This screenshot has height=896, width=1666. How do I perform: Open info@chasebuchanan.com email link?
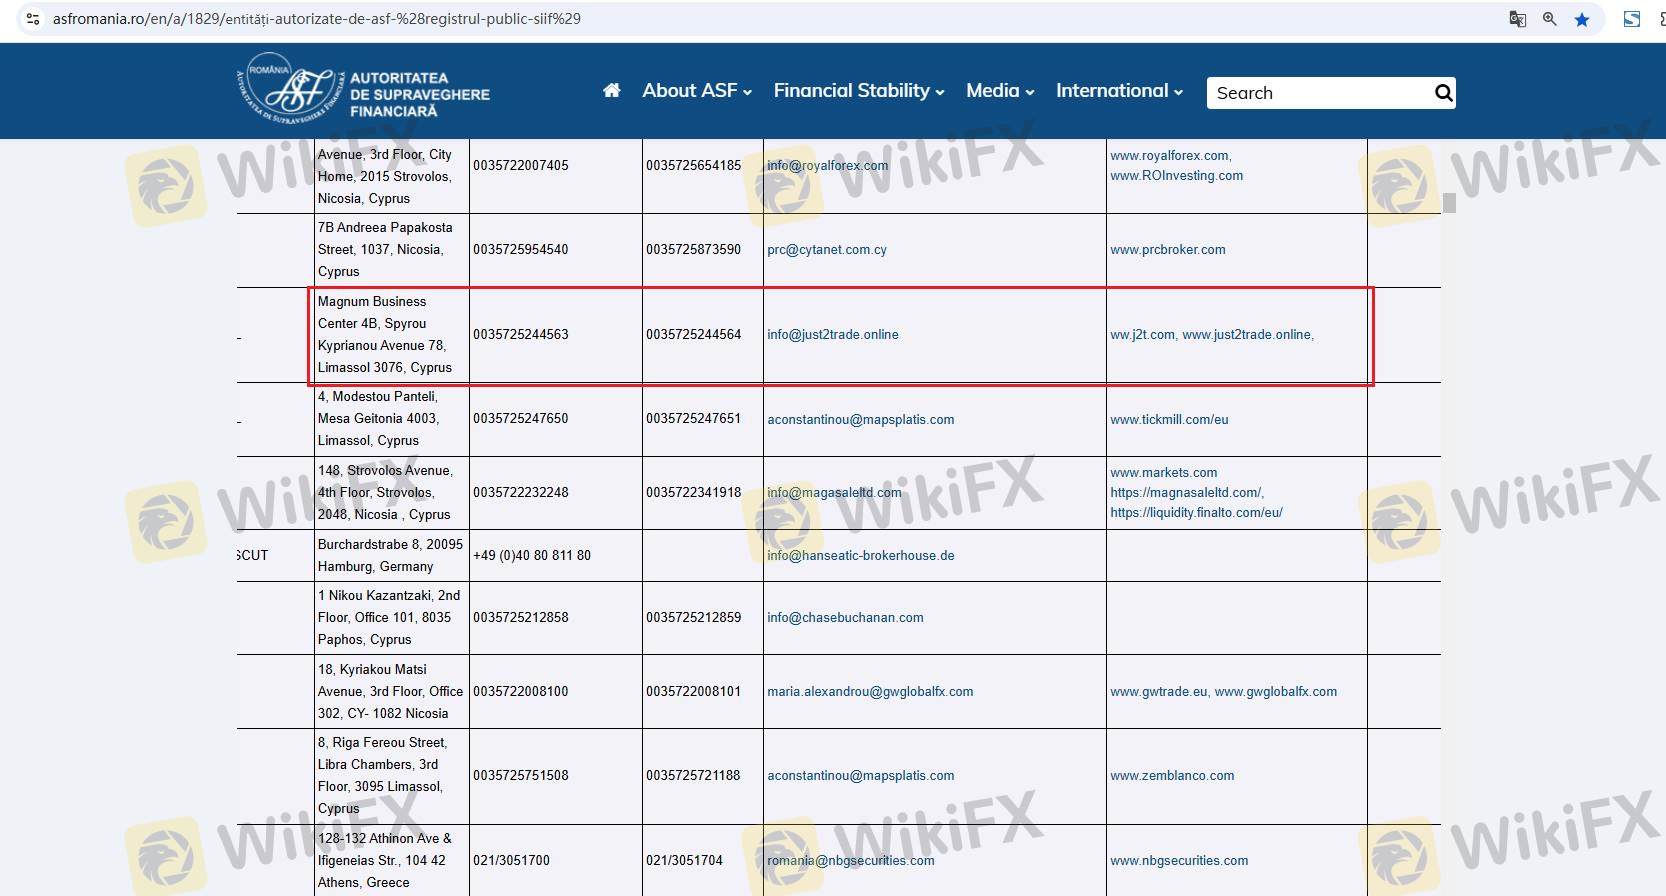845,618
